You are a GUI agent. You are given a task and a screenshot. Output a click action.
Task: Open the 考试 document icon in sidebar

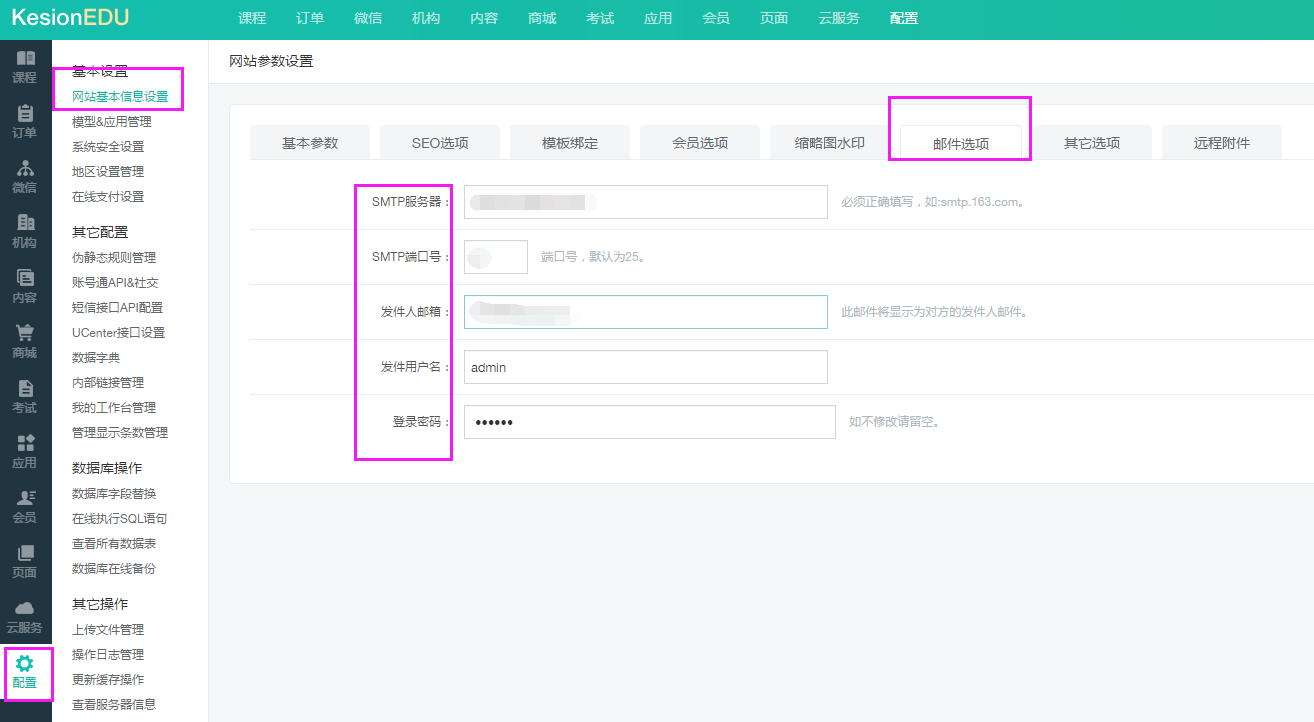[x=26, y=389]
